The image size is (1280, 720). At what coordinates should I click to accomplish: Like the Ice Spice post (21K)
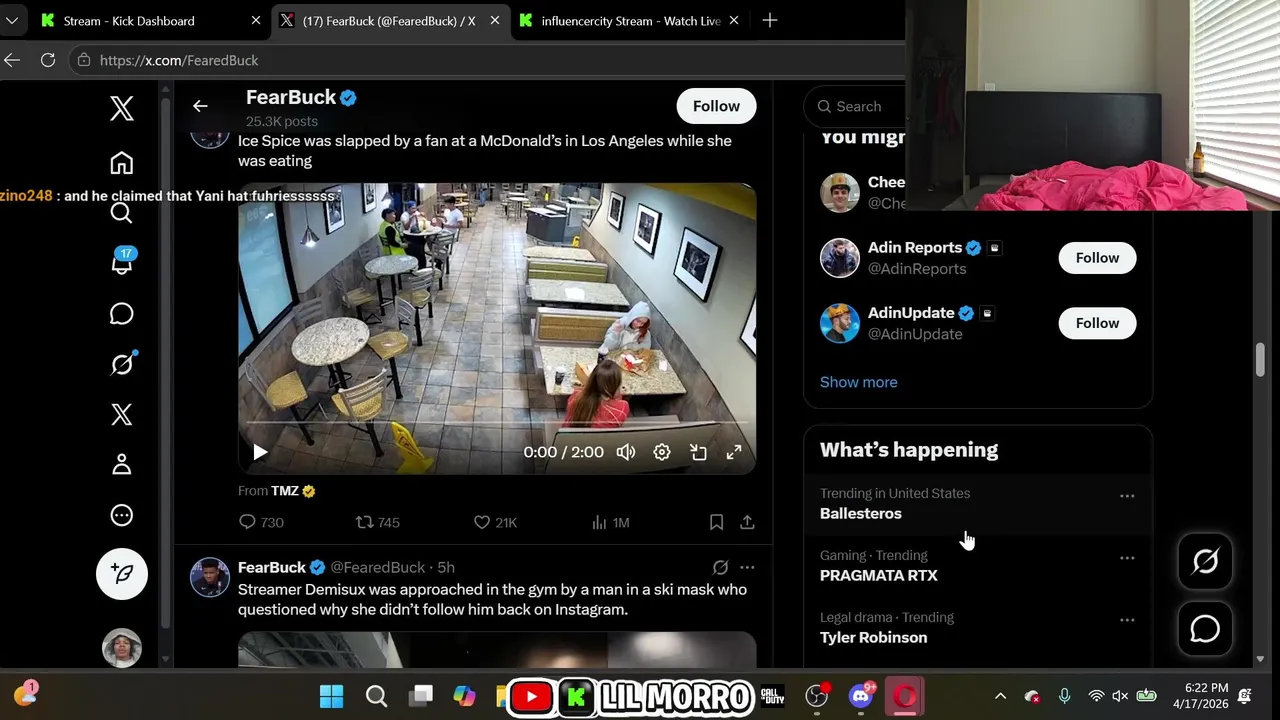495,522
